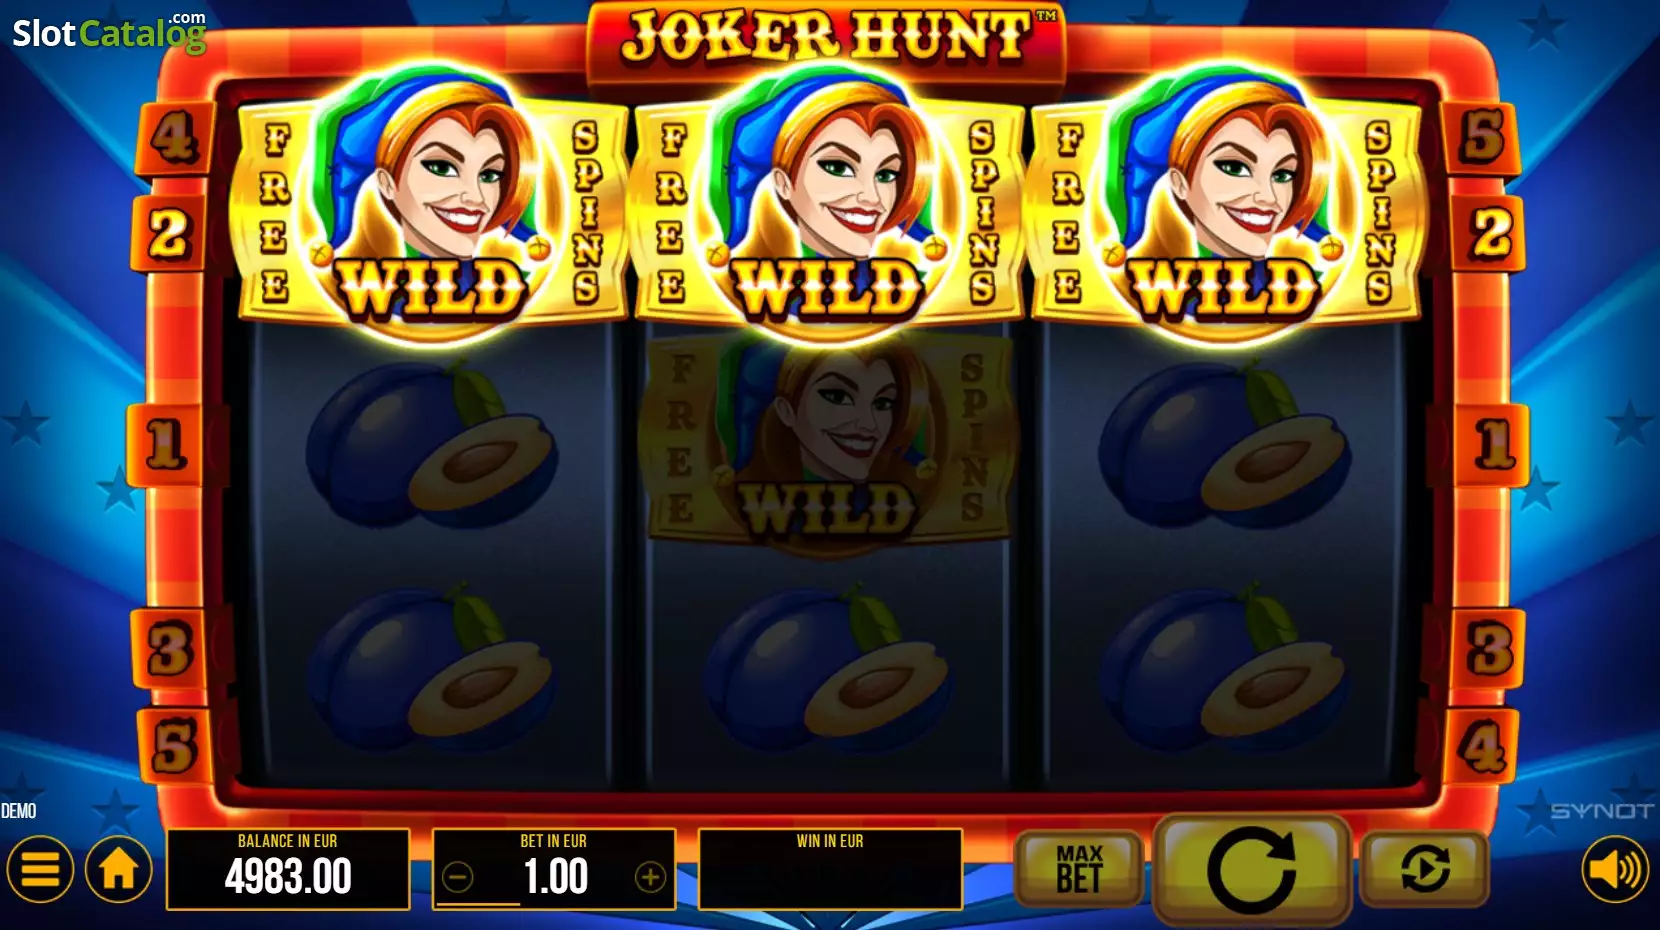The height and width of the screenshot is (930, 1660).
Task: Select payline 4 marker on right
Action: coord(1483,747)
